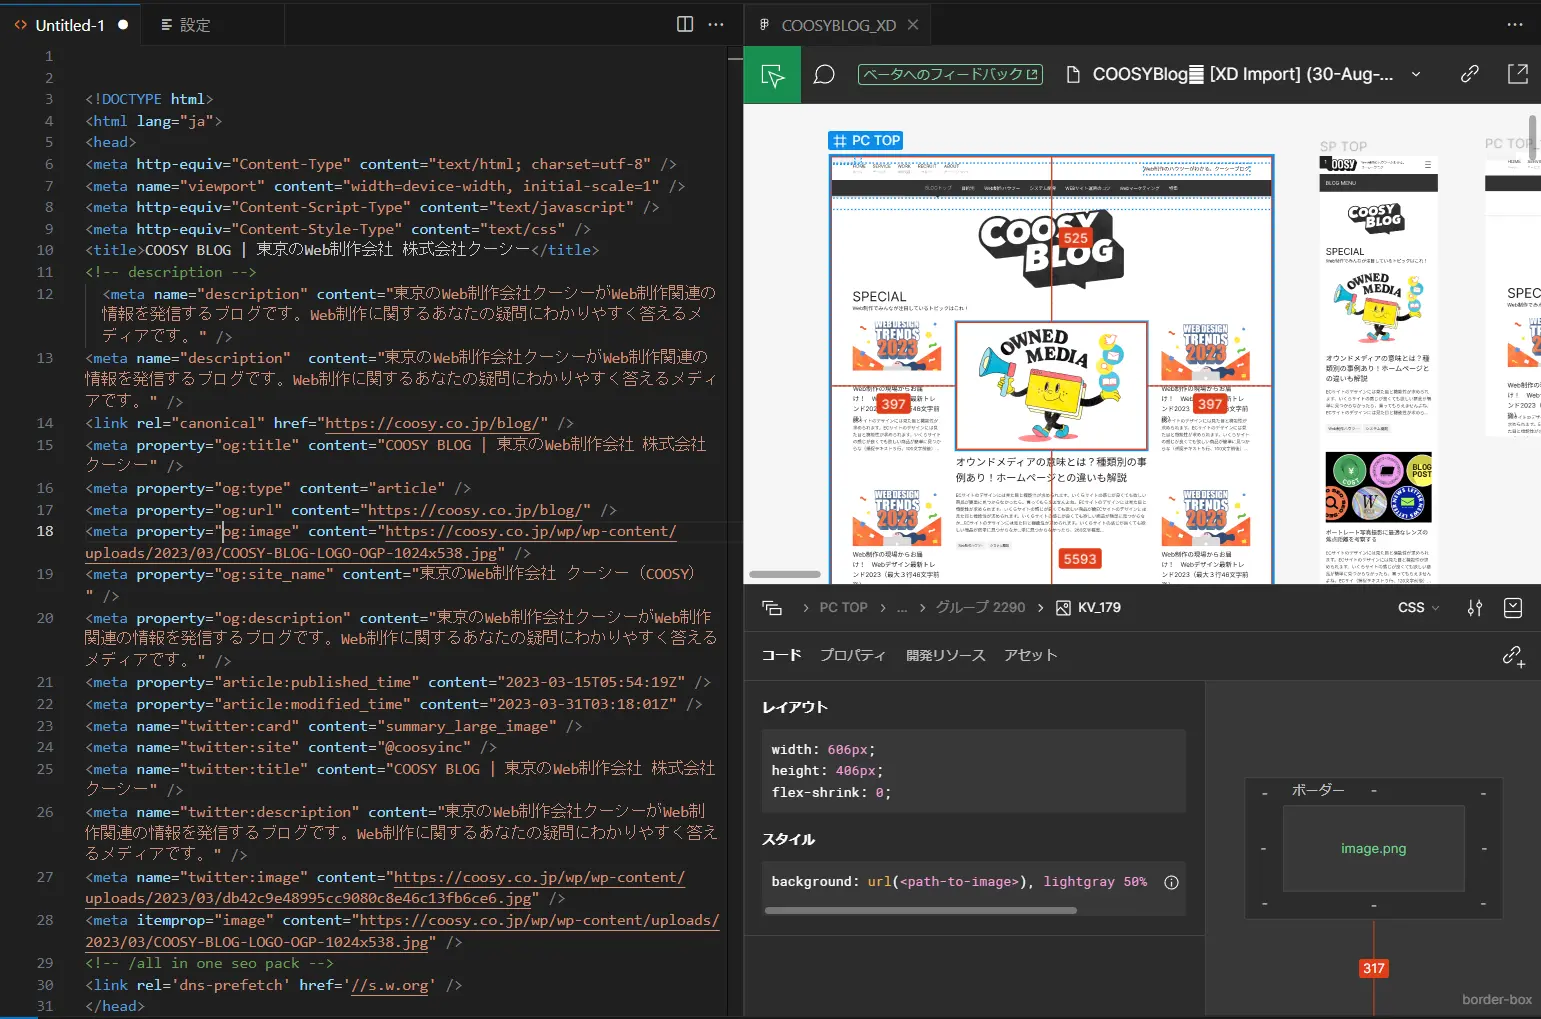Click the canvas horizontal scrollbar
1541x1019 pixels.
point(785,574)
